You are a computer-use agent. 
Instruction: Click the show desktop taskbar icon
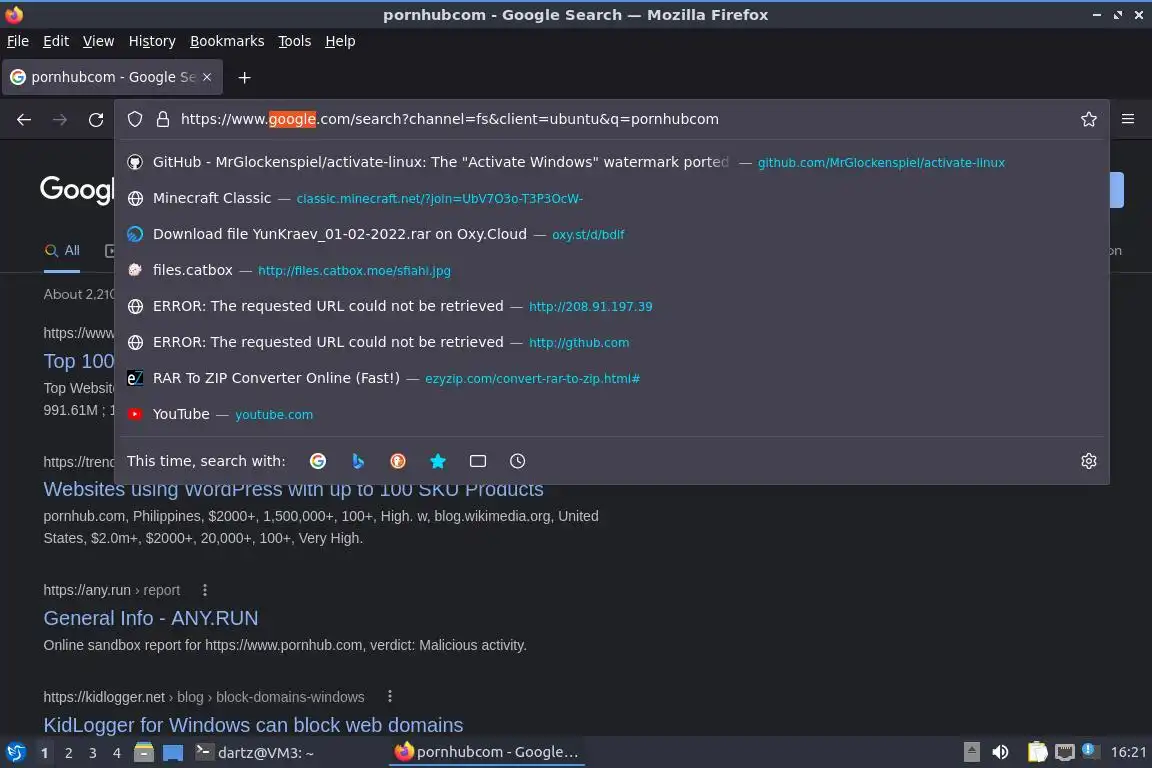tap(173, 753)
